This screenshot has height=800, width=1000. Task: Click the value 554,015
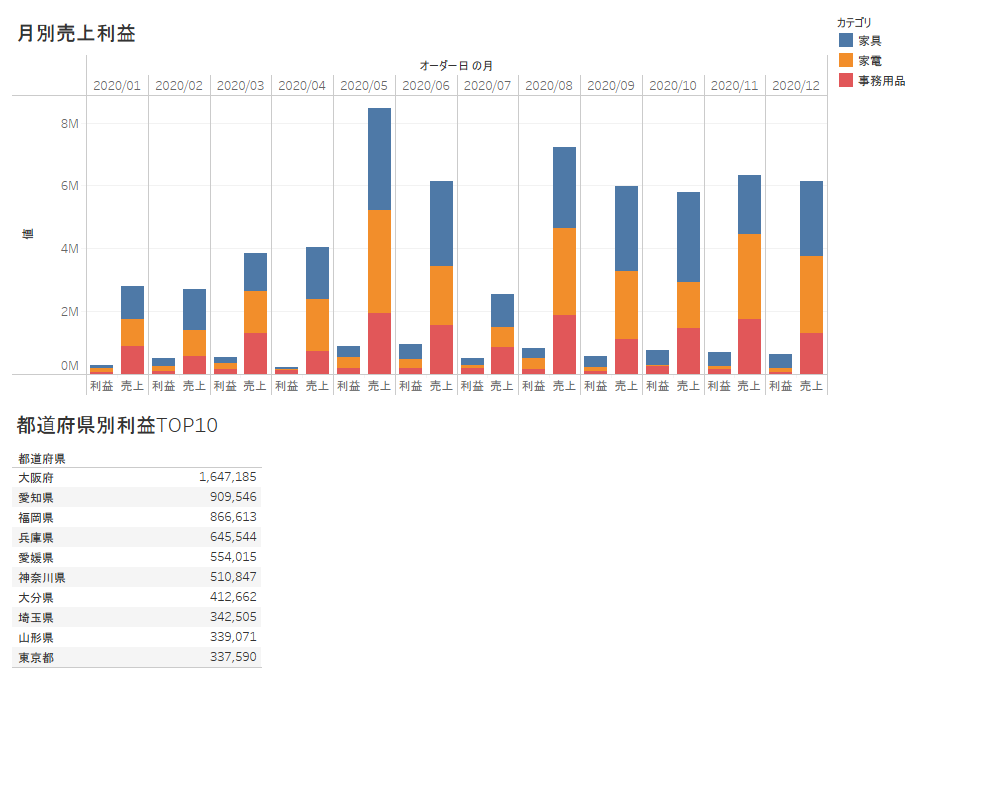point(233,557)
